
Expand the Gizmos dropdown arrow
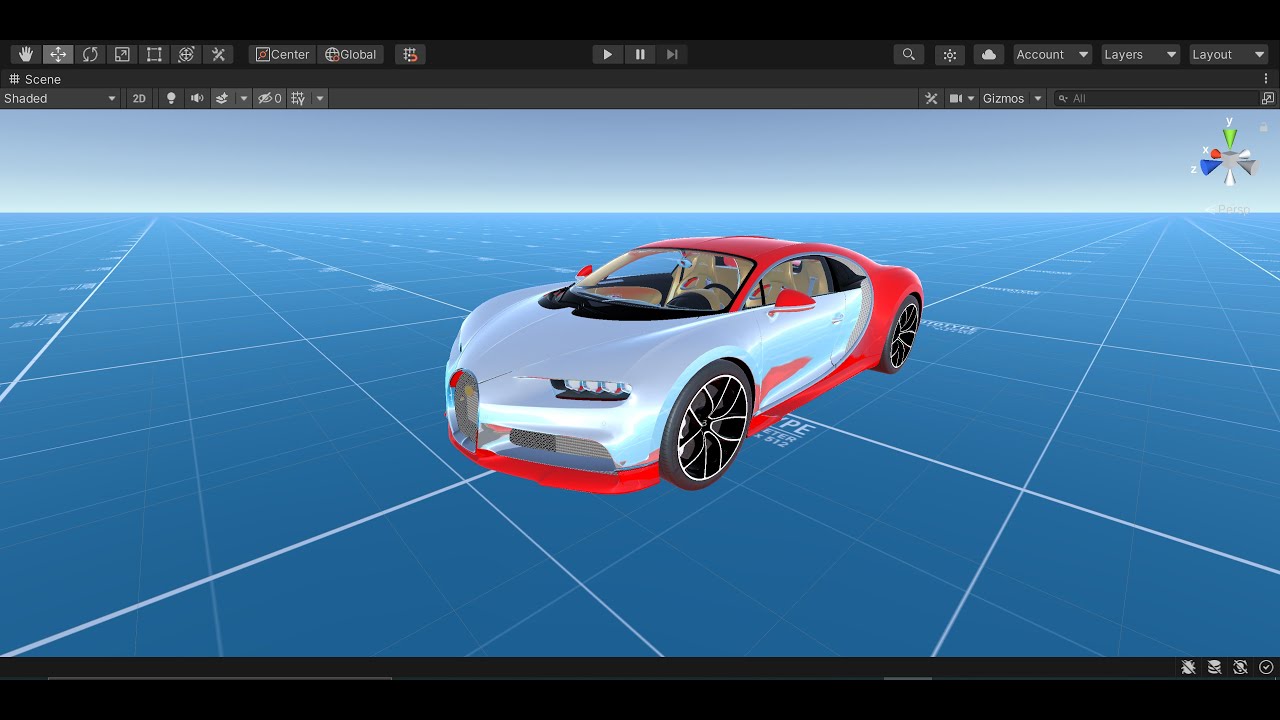coord(1038,98)
